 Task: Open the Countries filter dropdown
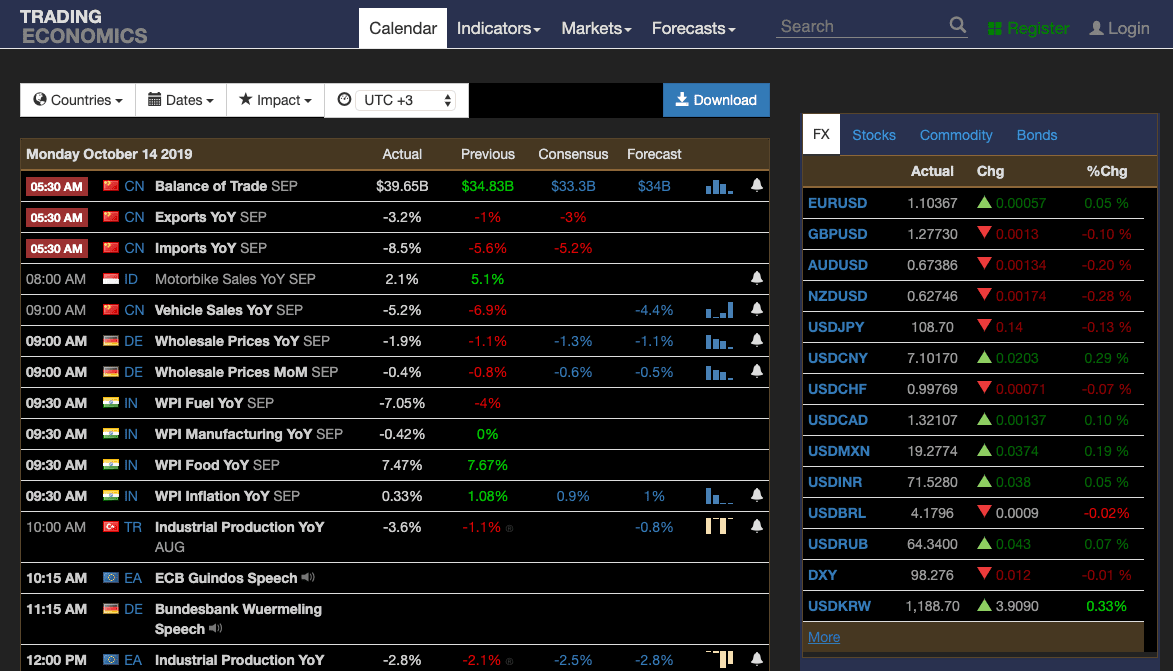(x=78, y=100)
